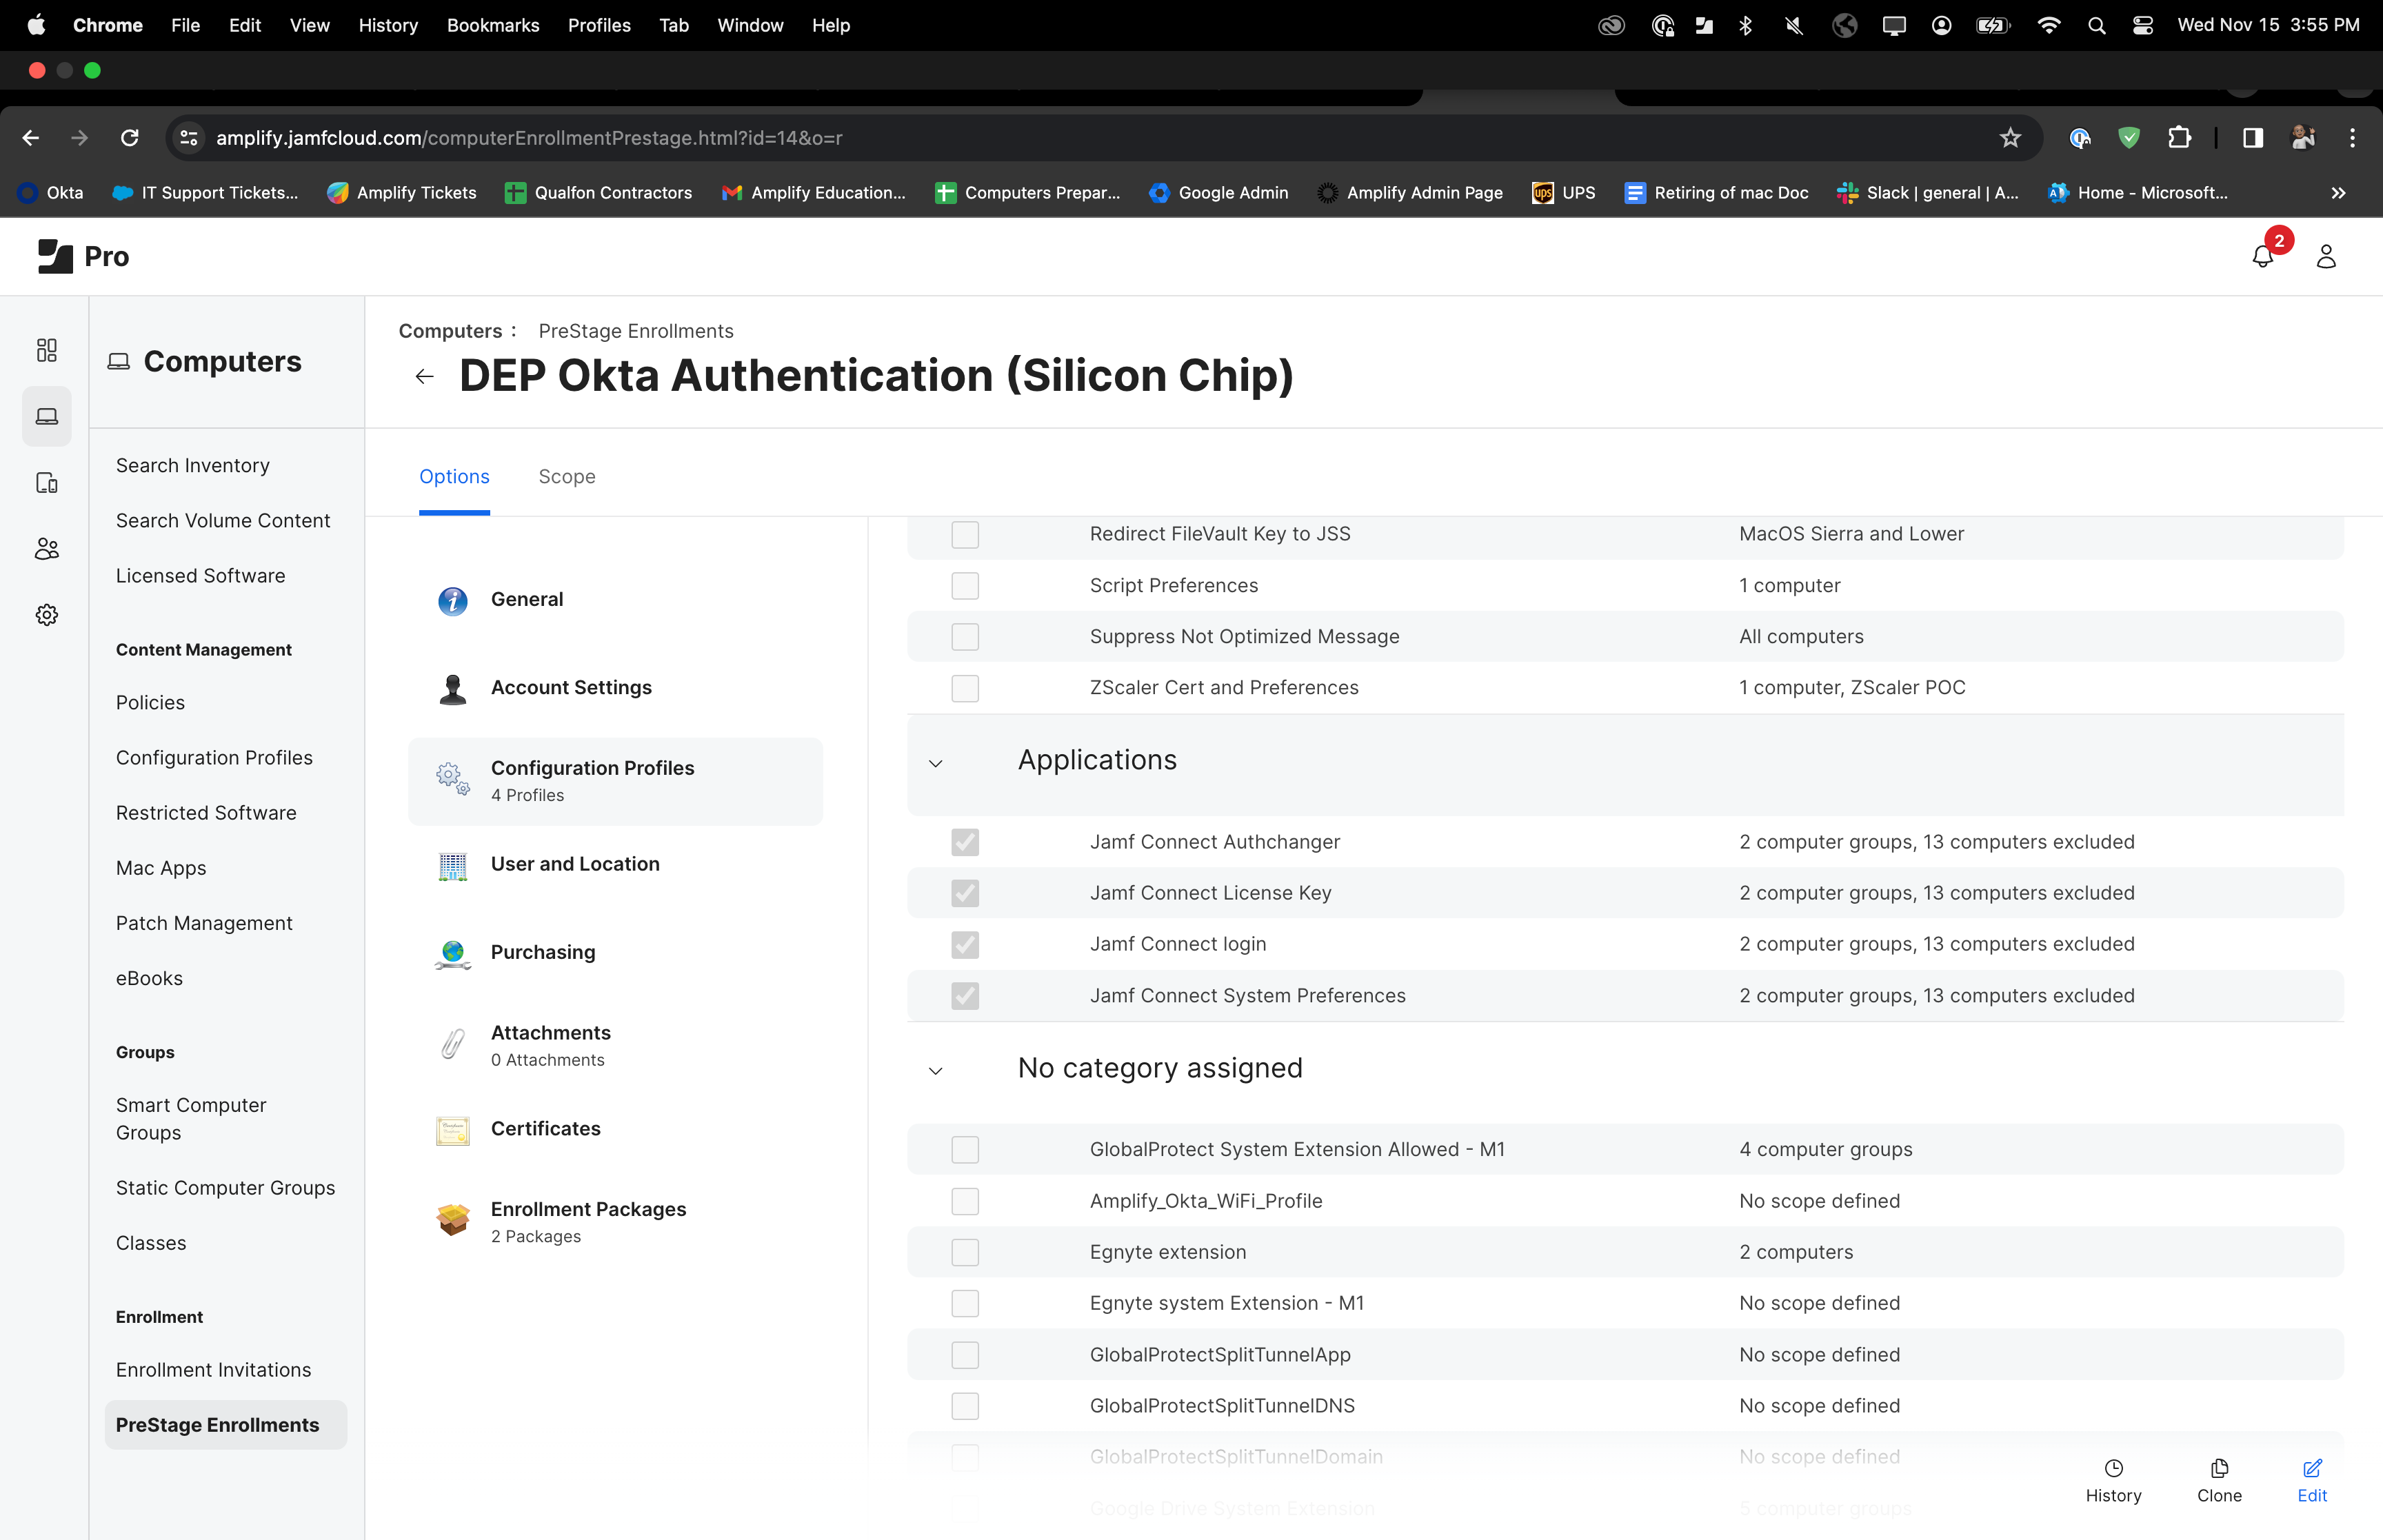Open Spotlight search in menu bar
This screenshot has width=2383, height=1540.
[x=2096, y=25]
